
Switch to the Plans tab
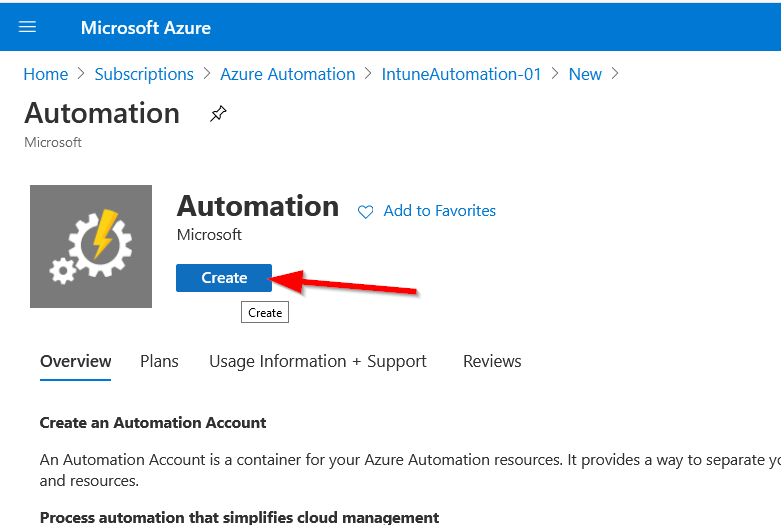point(159,361)
